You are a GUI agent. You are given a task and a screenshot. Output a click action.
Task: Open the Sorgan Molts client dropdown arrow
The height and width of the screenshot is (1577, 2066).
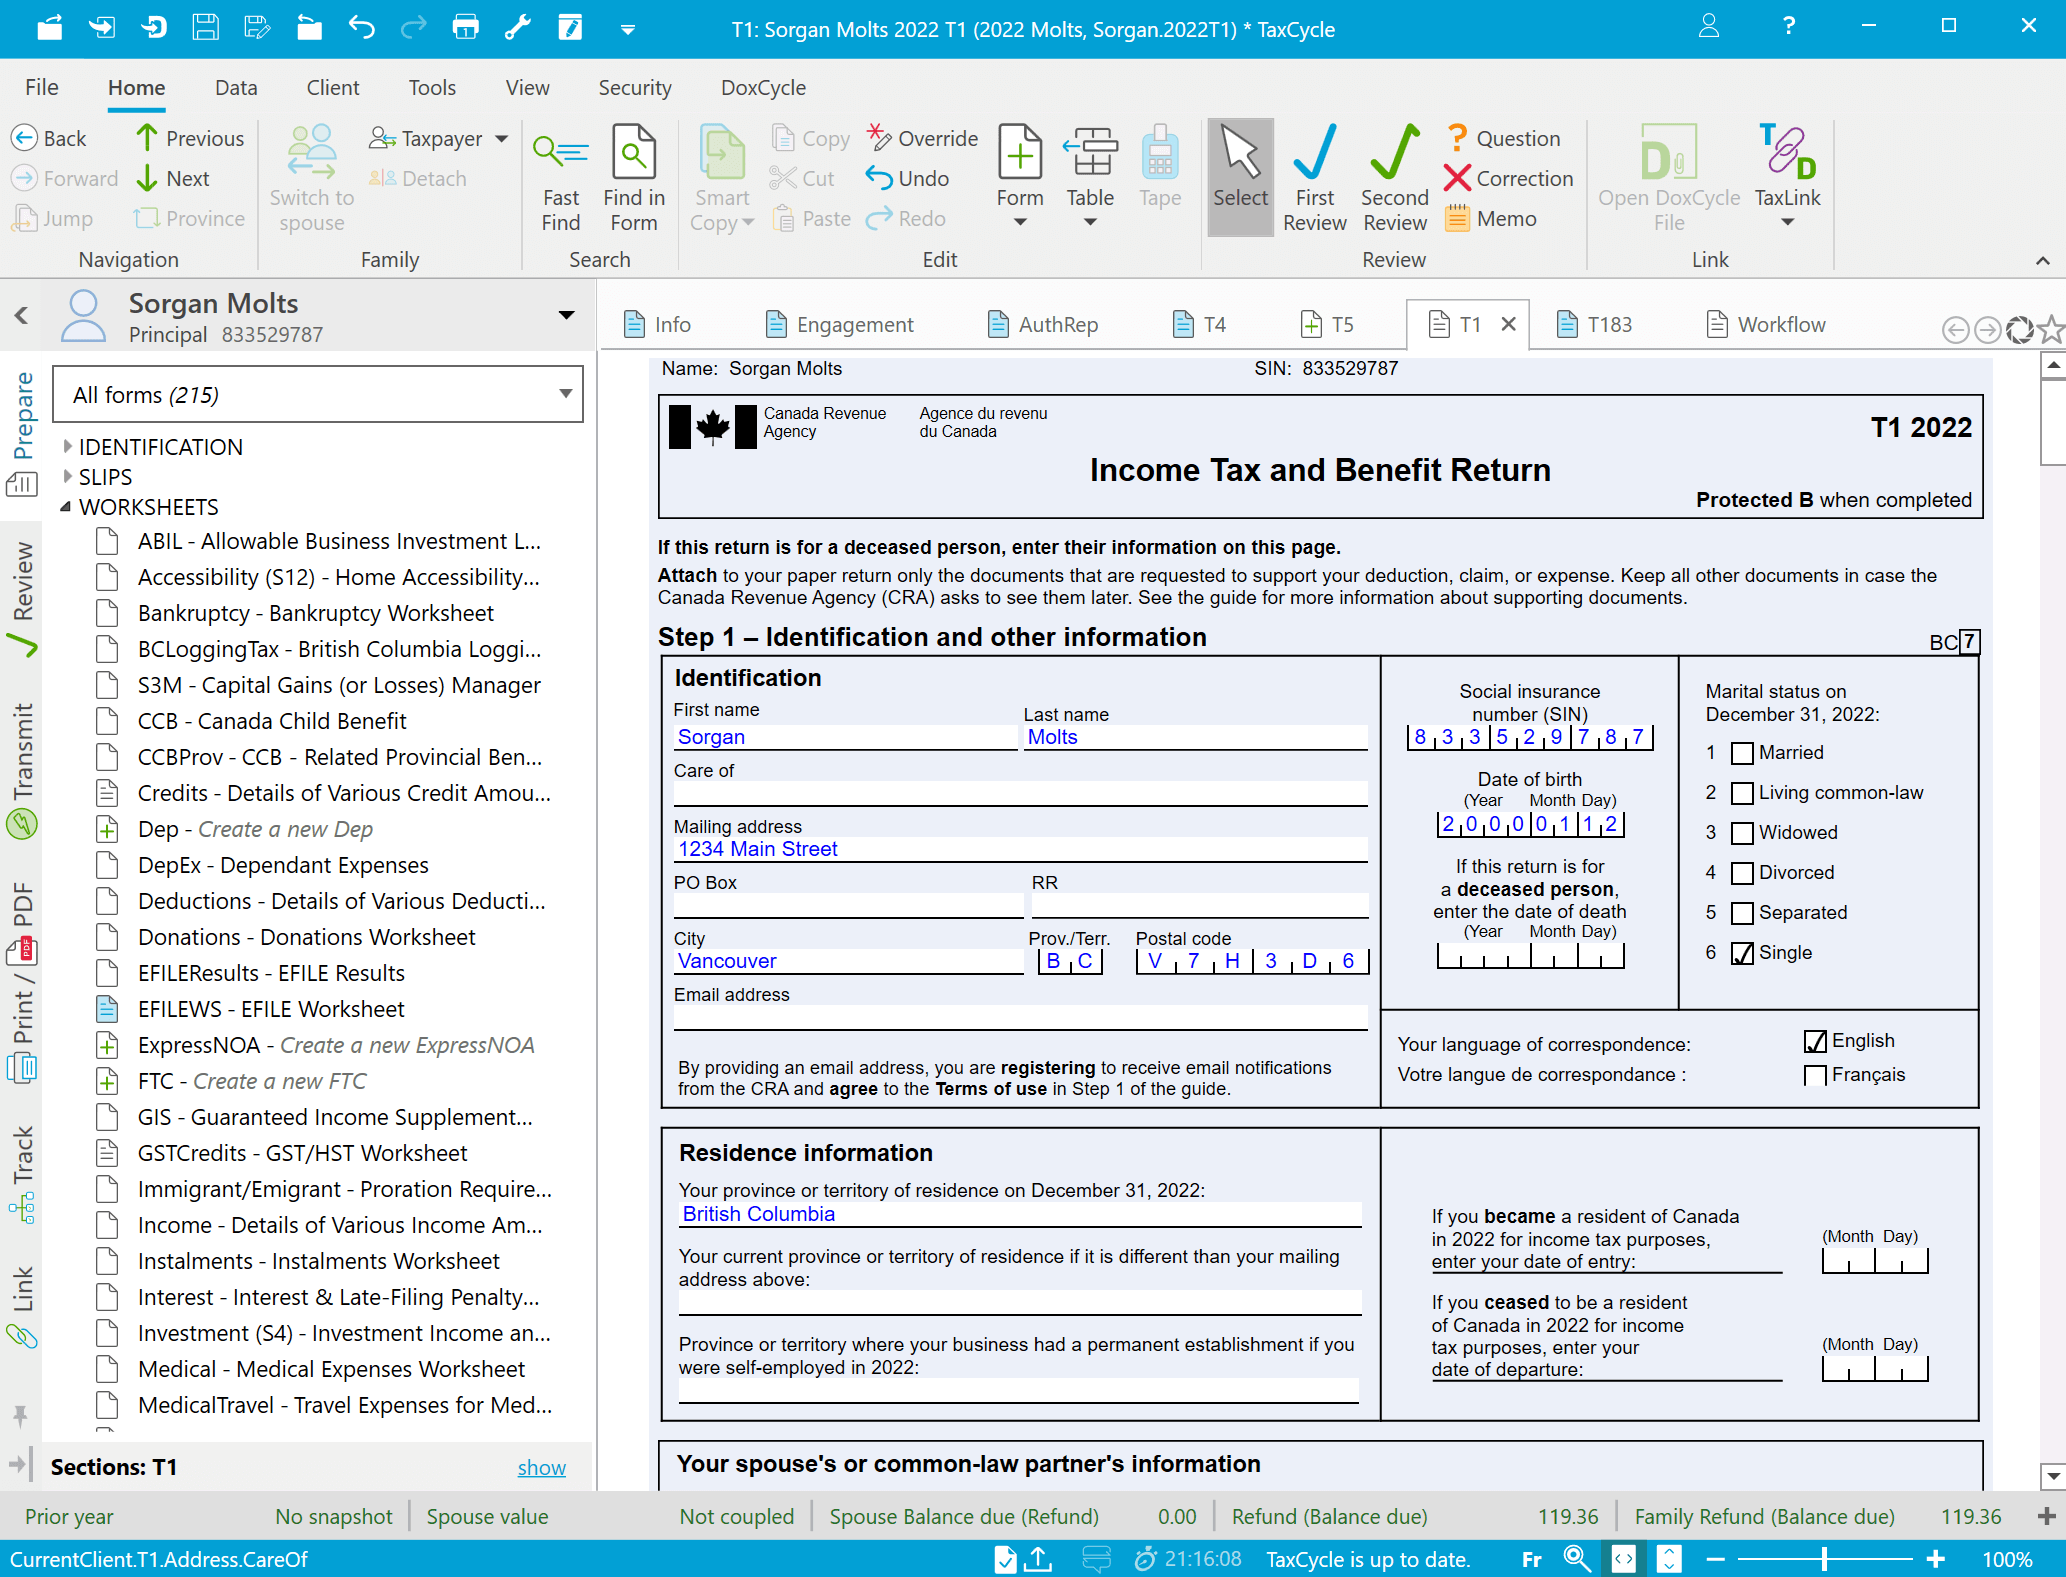566,315
